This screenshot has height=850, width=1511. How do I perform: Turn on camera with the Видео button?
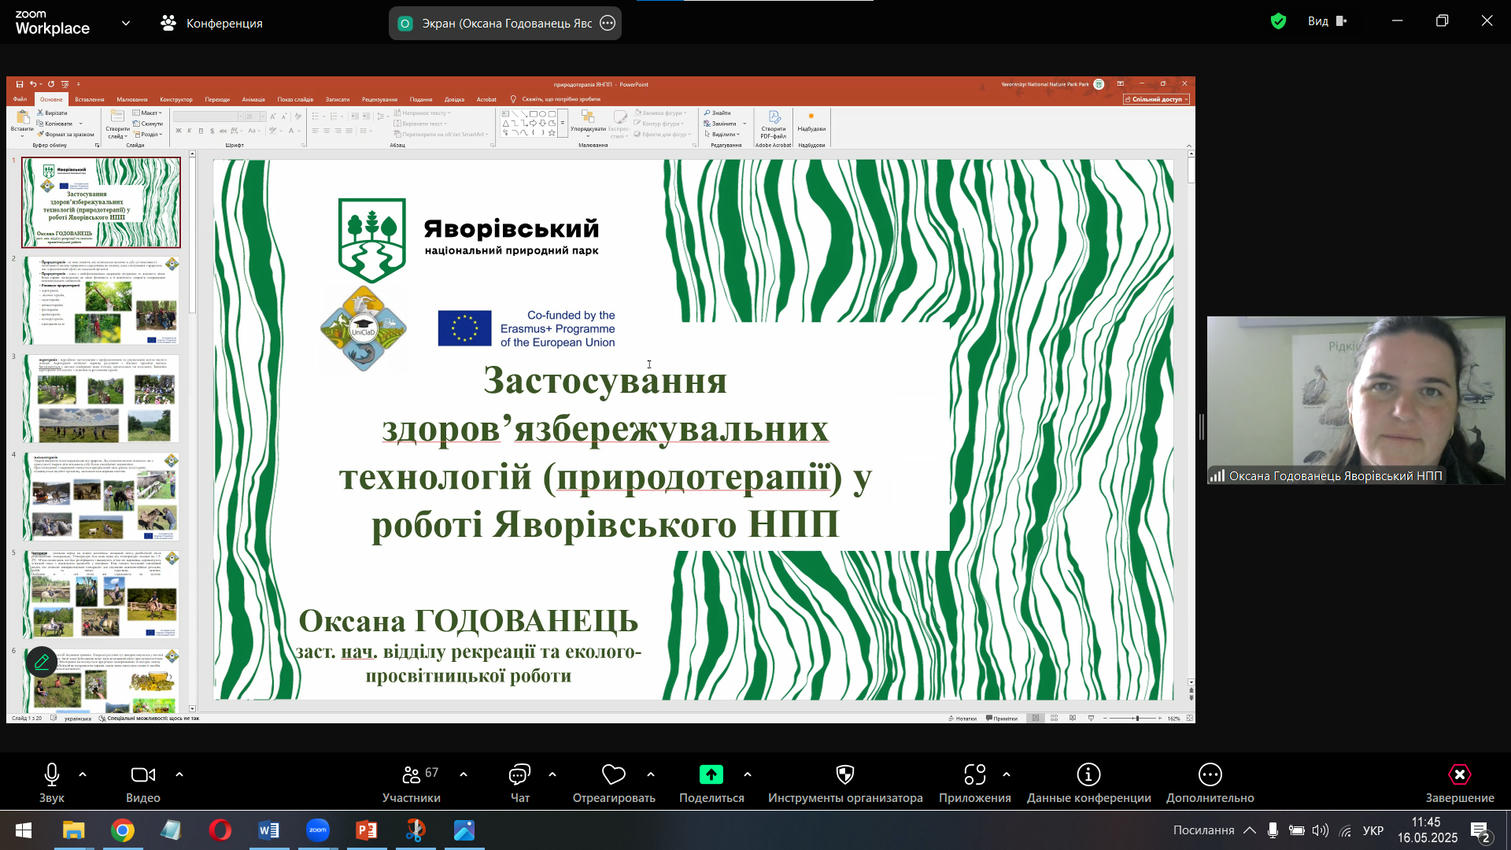(x=143, y=781)
